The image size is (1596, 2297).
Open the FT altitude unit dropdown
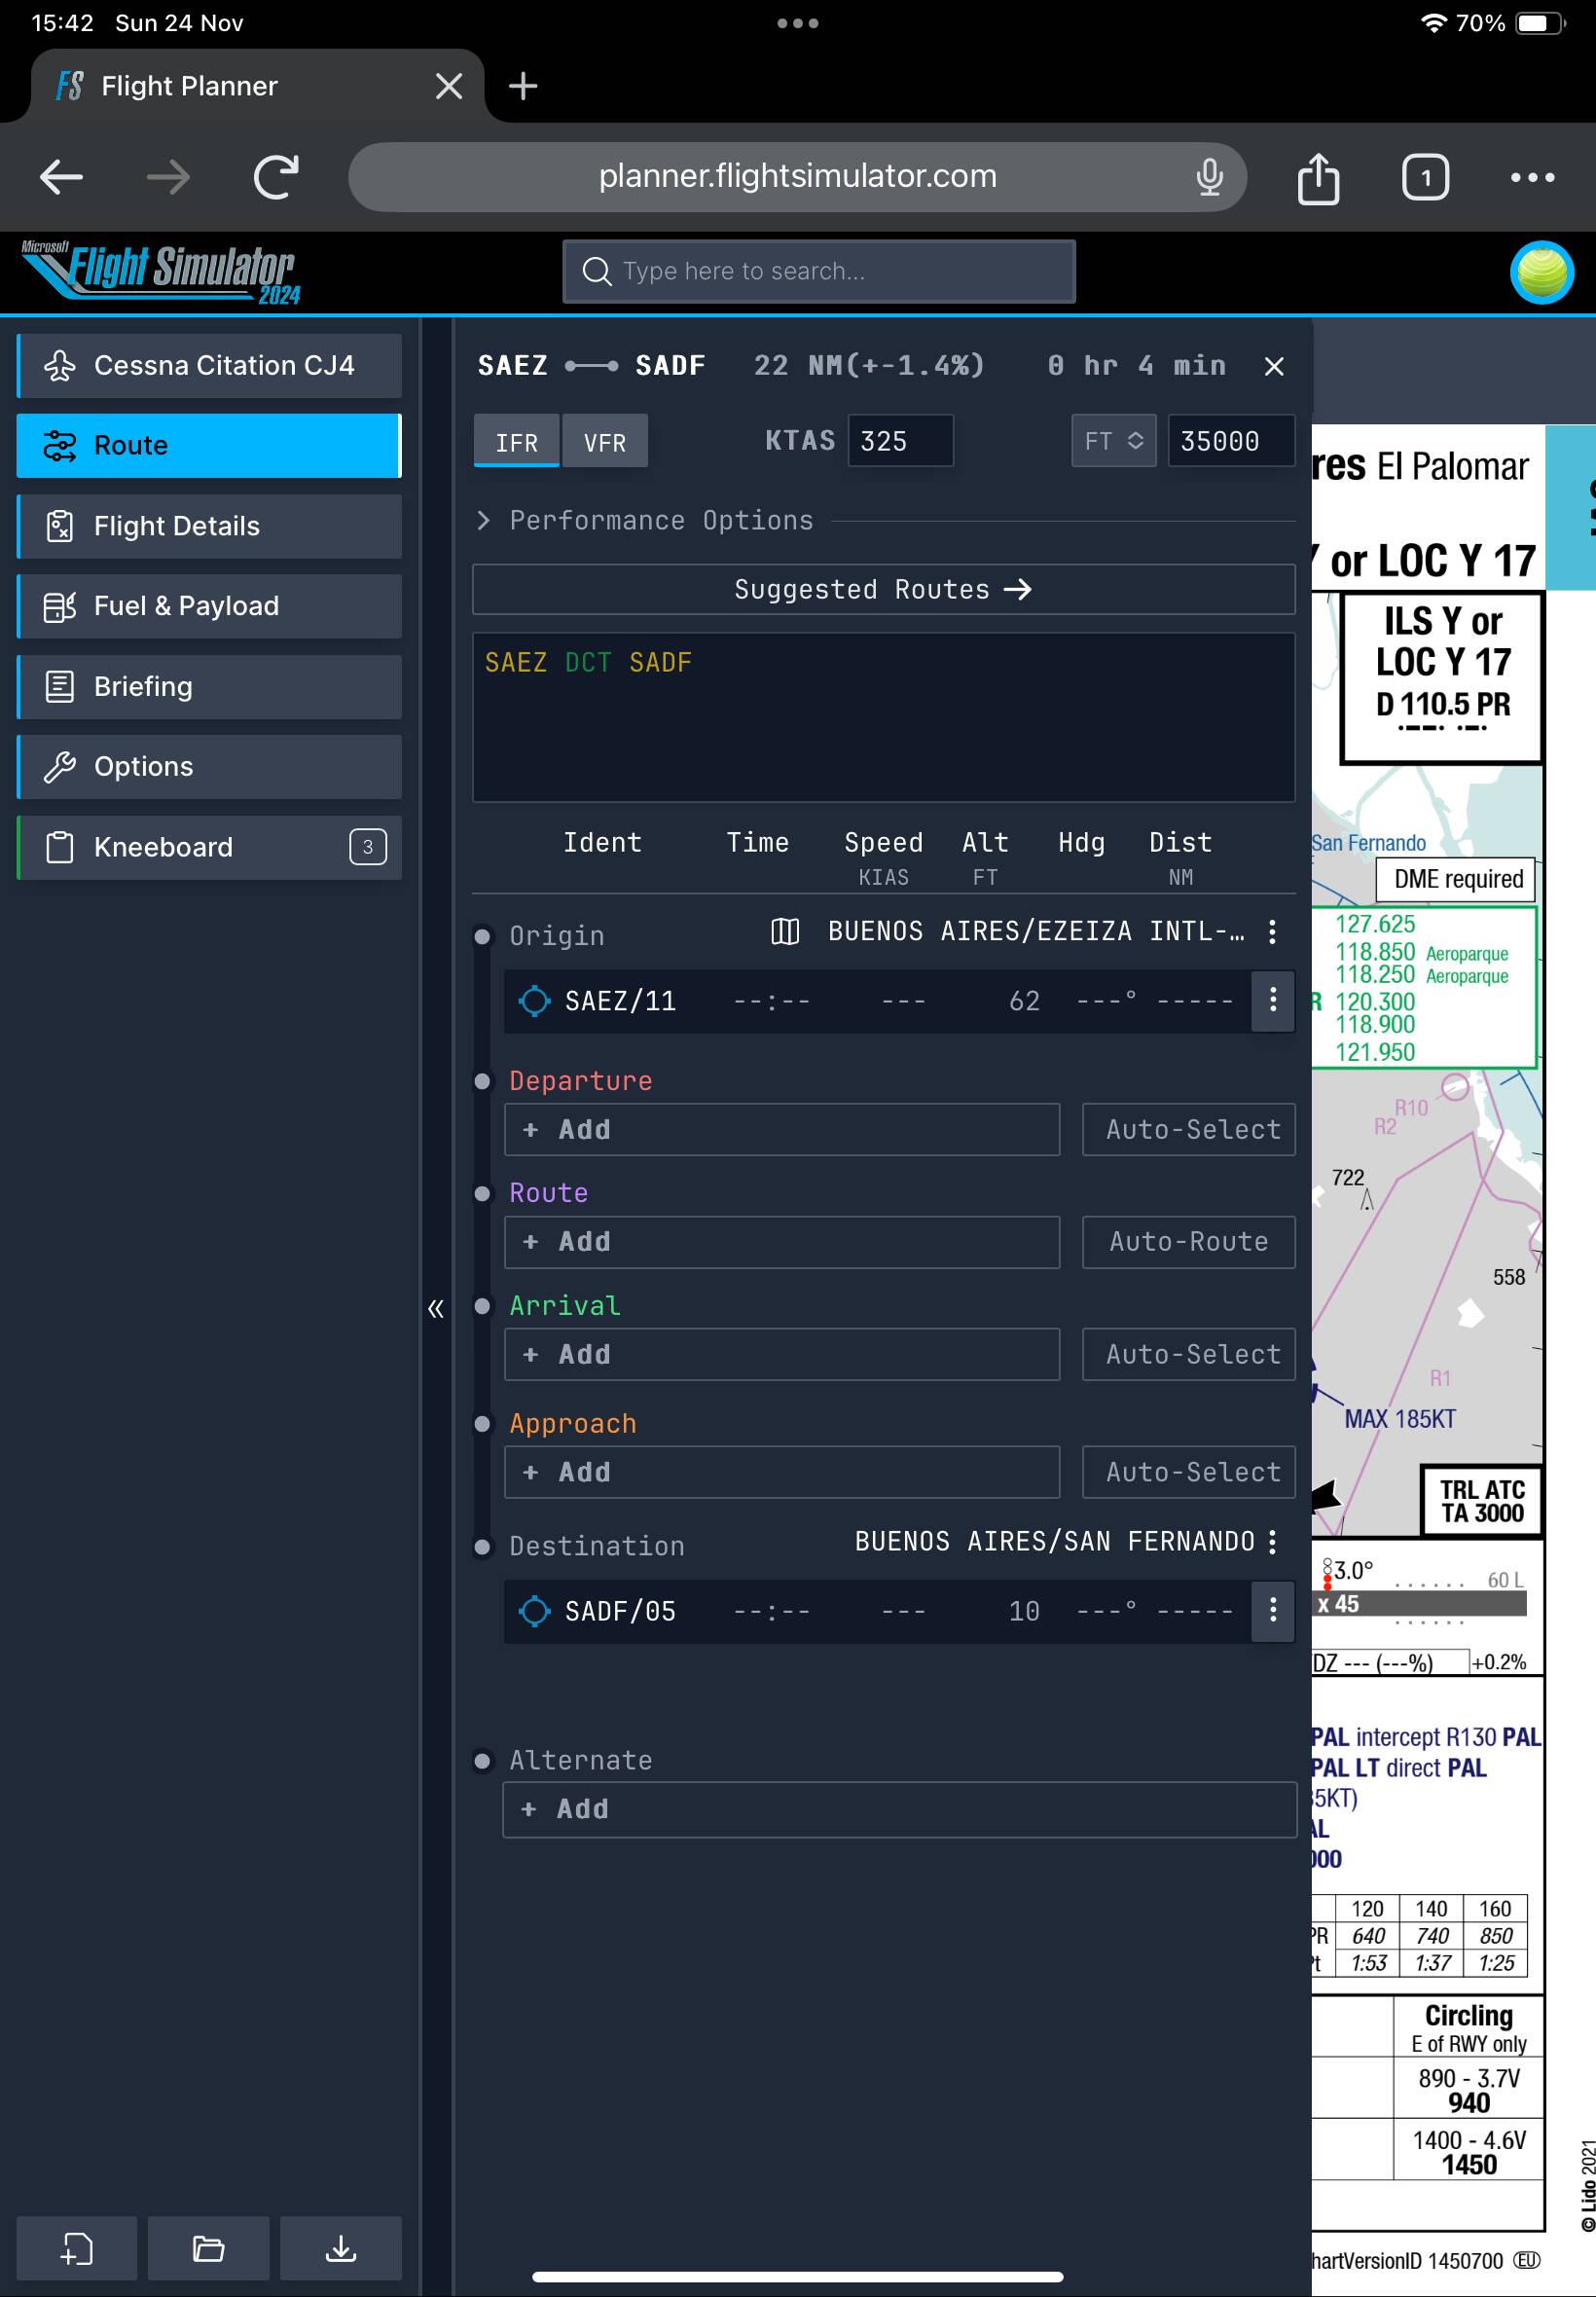(x=1113, y=441)
